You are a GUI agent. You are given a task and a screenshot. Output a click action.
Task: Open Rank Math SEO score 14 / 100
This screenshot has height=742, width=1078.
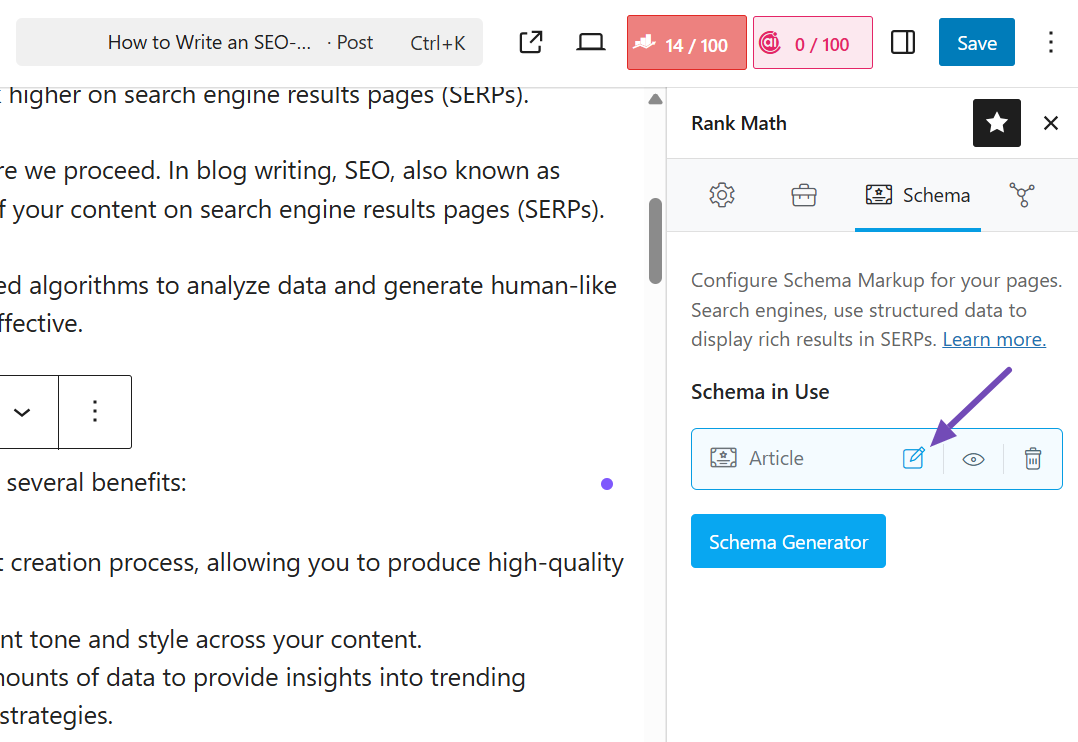point(687,43)
